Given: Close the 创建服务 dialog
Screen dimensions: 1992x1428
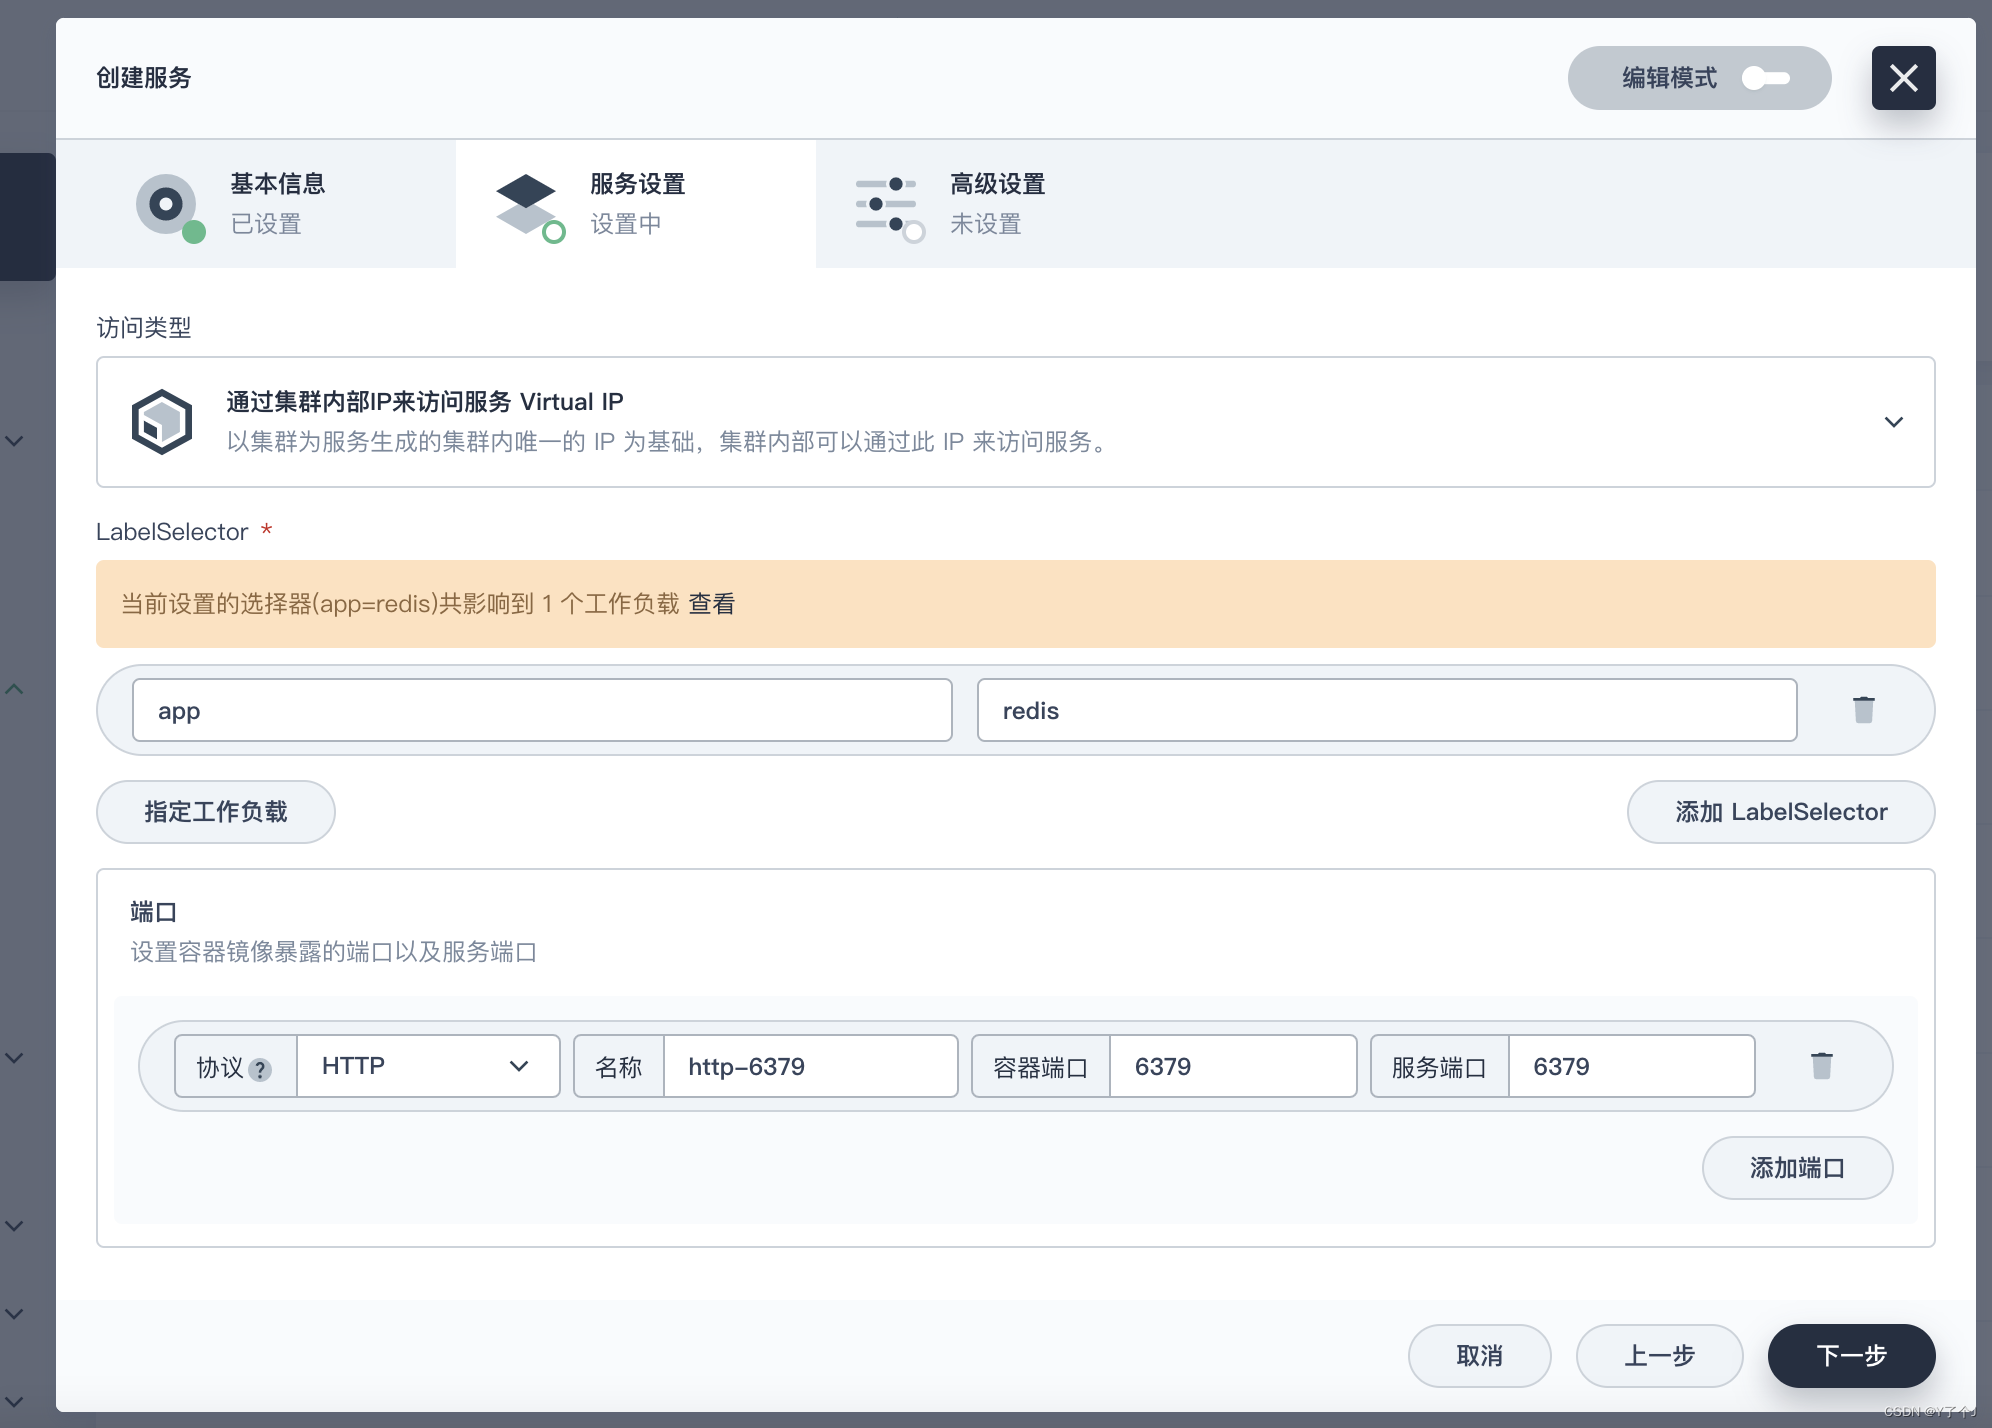Looking at the screenshot, I should pyautogui.click(x=1903, y=78).
